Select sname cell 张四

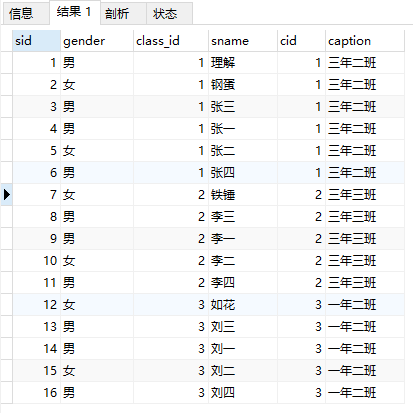(243, 172)
